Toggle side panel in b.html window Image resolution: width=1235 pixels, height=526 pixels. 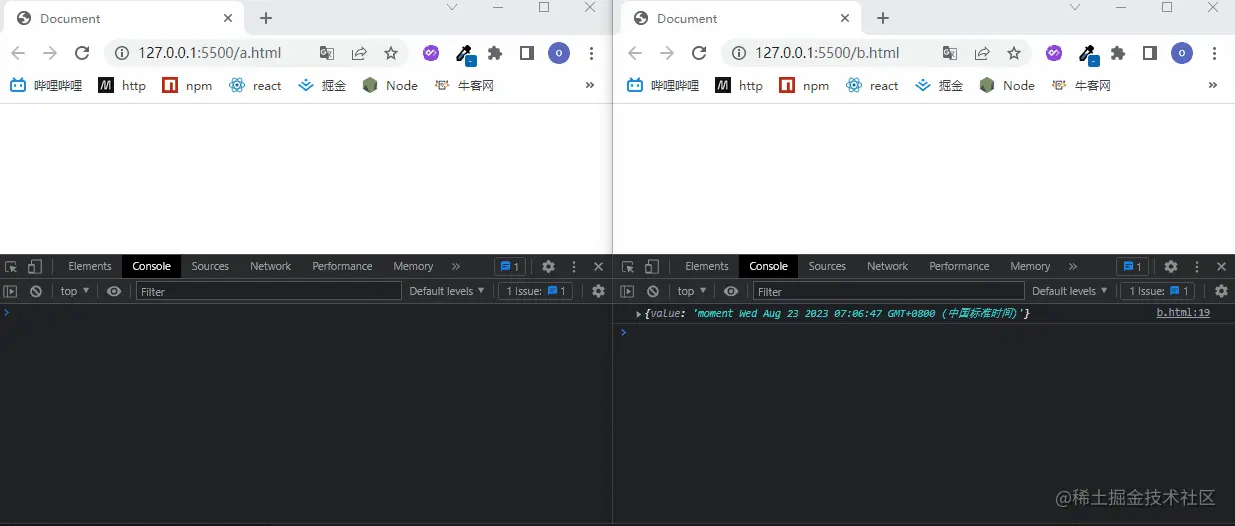[1150, 53]
